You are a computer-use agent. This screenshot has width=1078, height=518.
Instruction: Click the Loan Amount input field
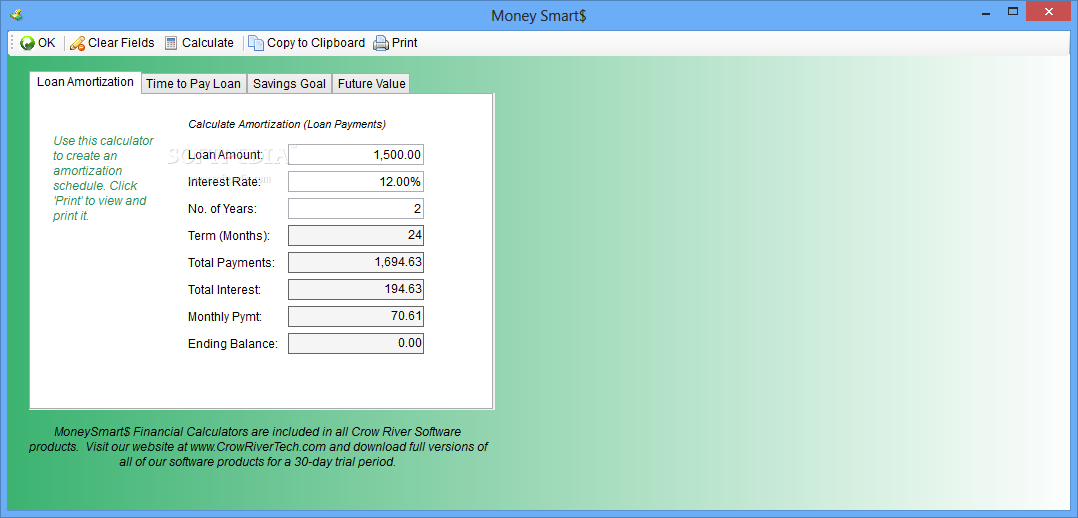point(355,155)
